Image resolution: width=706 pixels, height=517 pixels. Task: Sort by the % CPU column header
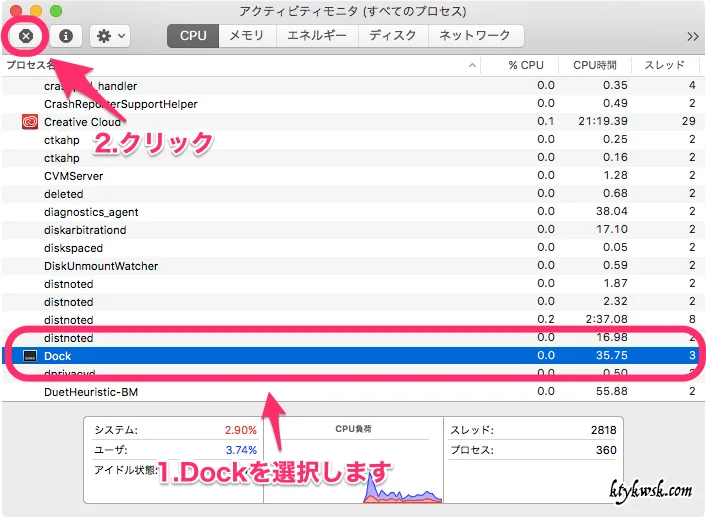pyautogui.click(x=520, y=65)
